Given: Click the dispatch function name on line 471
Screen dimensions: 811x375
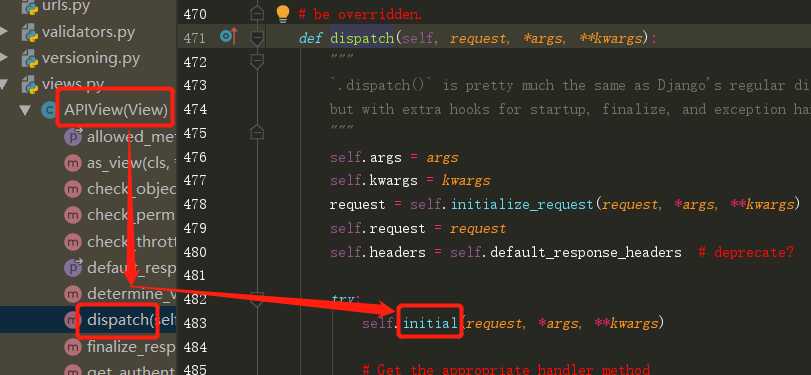Looking at the screenshot, I should coord(362,38).
